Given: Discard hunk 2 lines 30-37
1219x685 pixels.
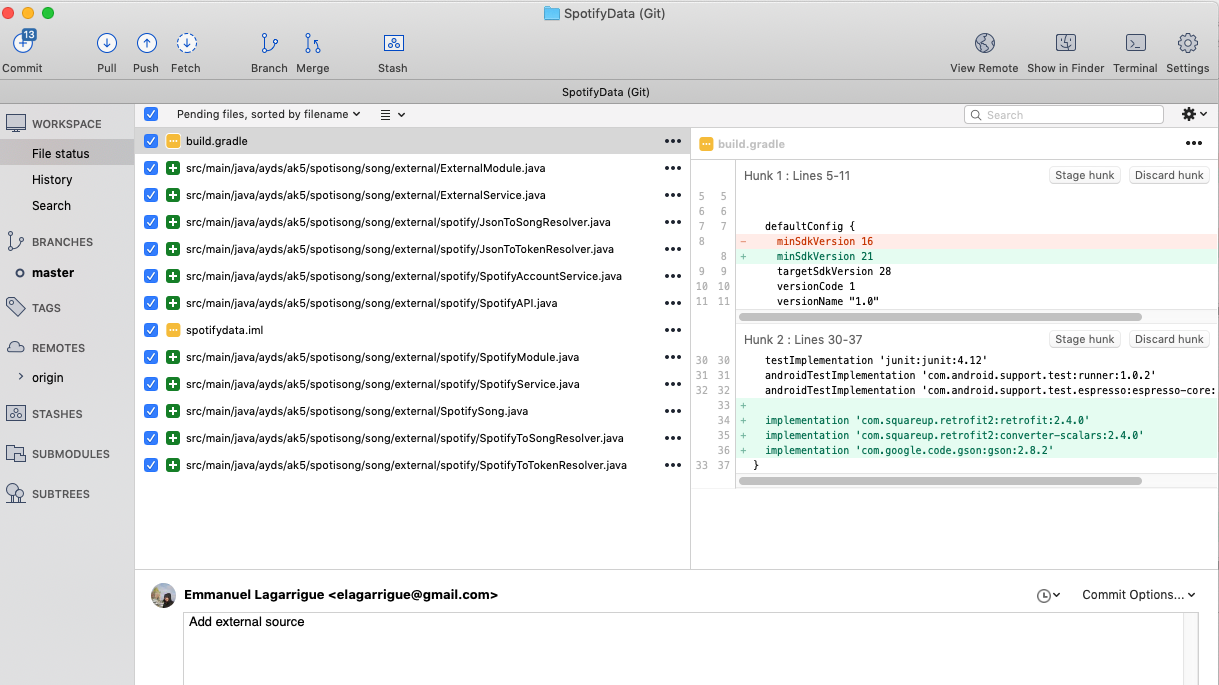Looking at the screenshot, I should pyautogui.click(x=1169, y=339).
